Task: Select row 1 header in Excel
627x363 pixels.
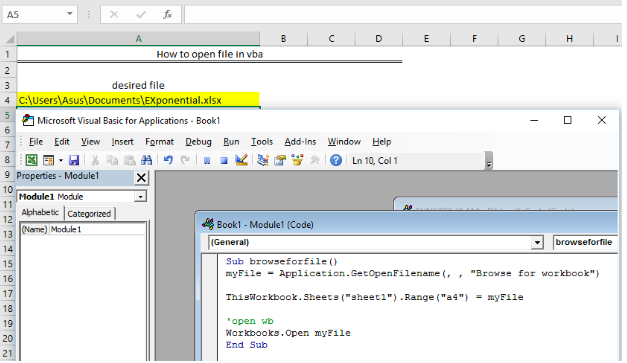Action: click(x=8, y=54)
